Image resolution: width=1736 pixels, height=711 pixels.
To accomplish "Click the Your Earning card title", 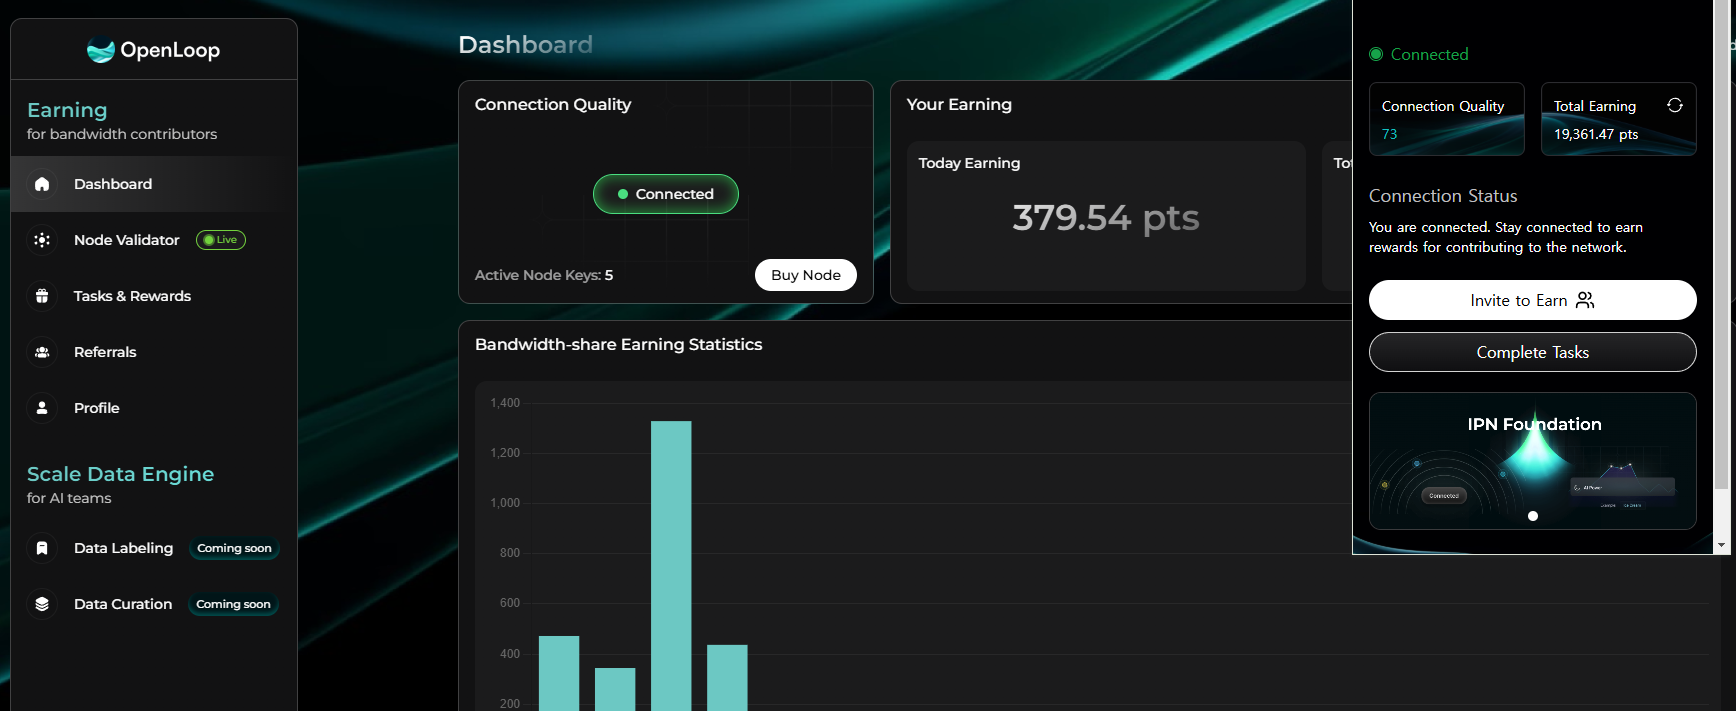I will 959,104.
